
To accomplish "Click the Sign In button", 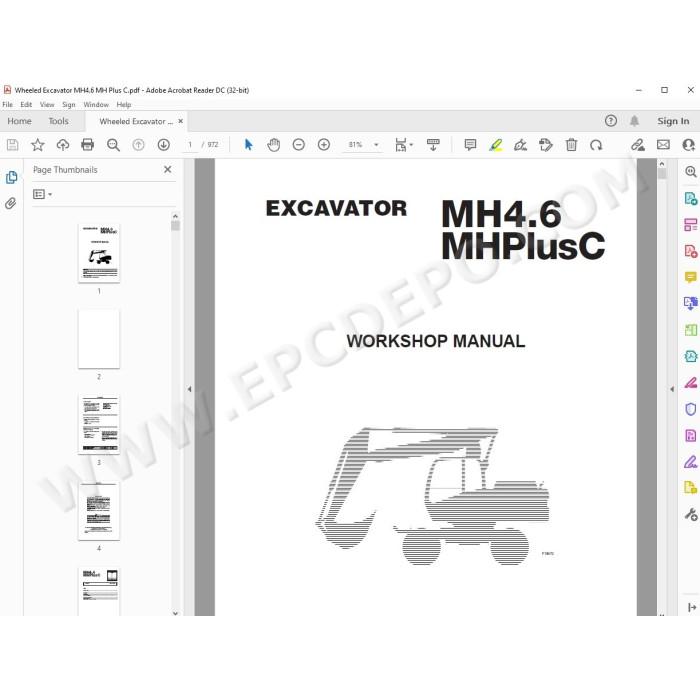I will click(x=673, y=121).
